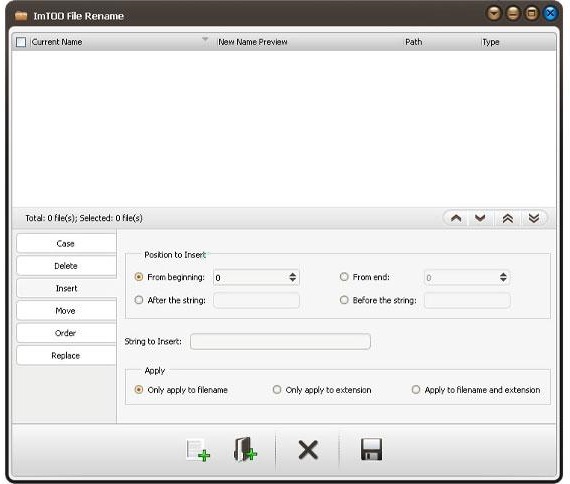Click the From end spinner arrows
The image size is (570, 484).
(503, 277)
